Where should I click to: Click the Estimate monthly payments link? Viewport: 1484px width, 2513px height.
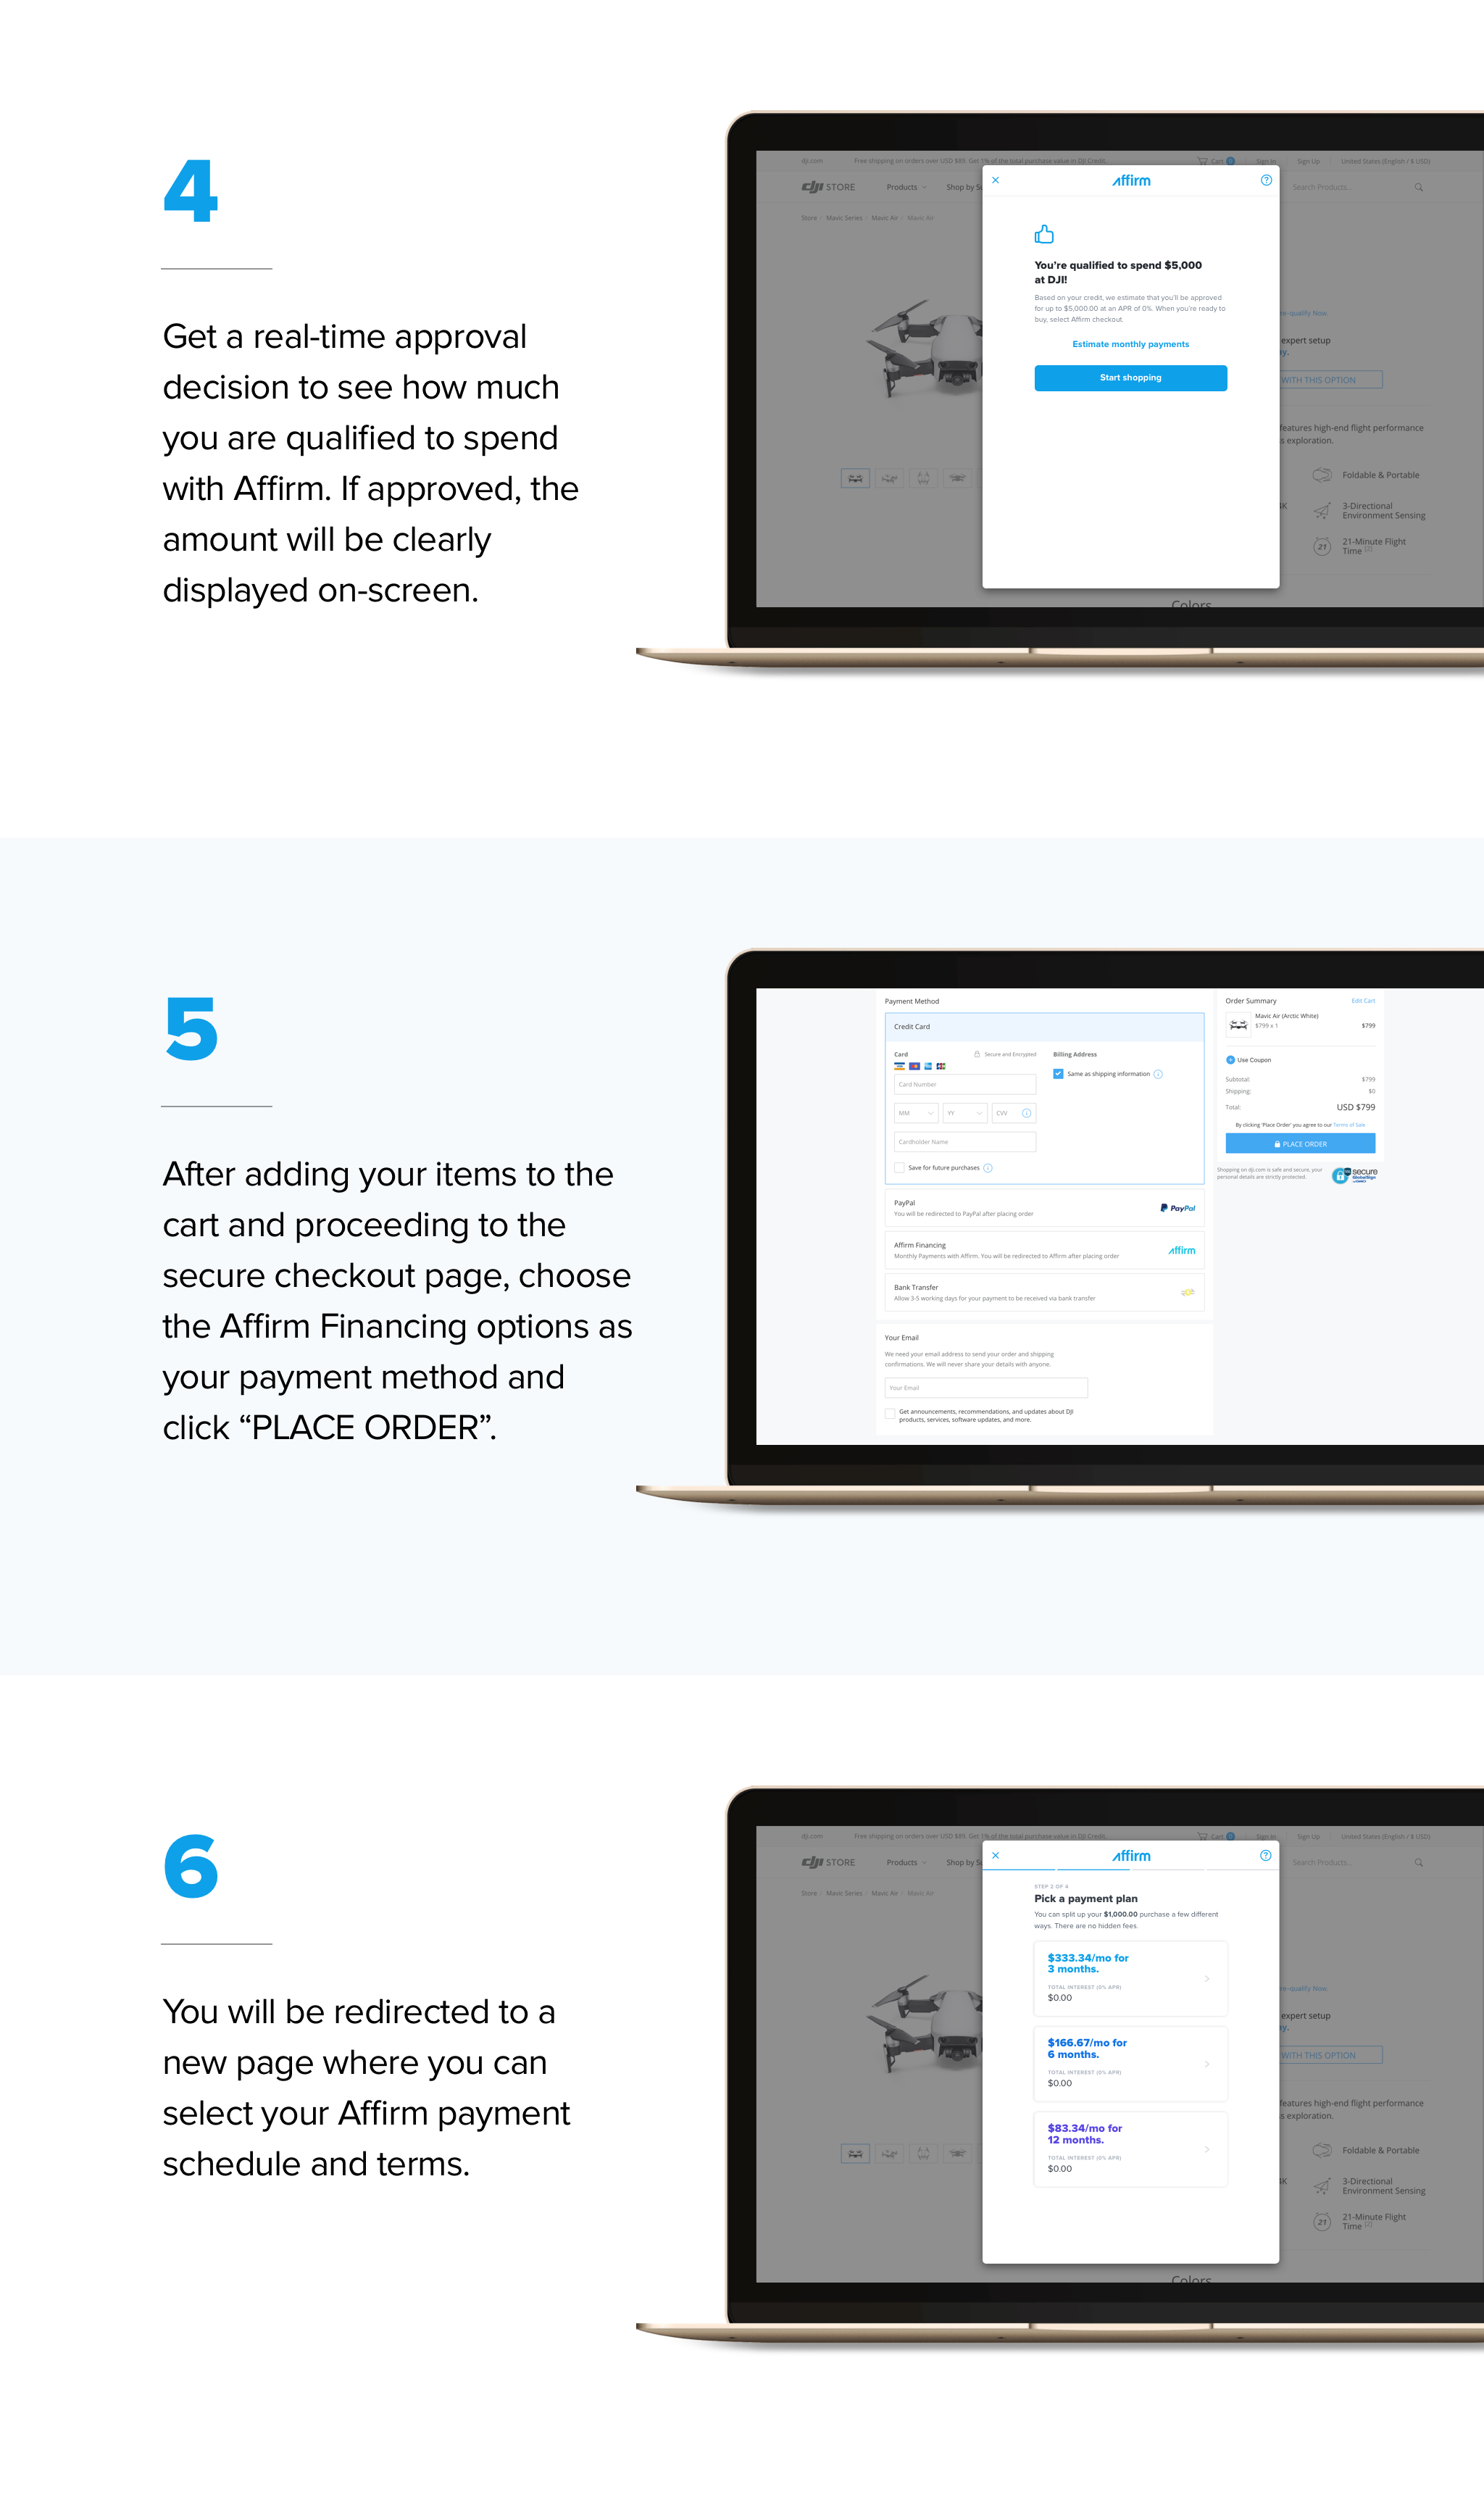(x=1130, y=344)
